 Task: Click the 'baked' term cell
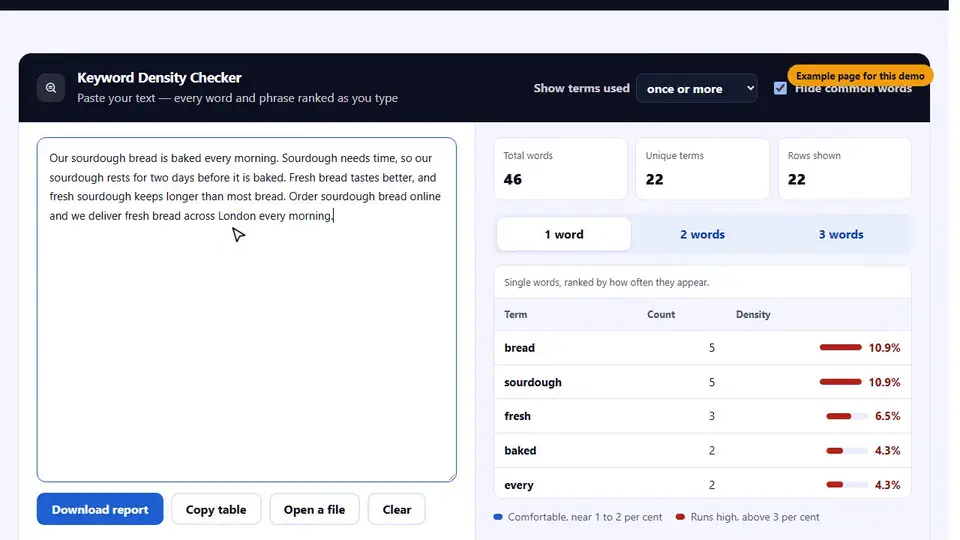(520, 450)
